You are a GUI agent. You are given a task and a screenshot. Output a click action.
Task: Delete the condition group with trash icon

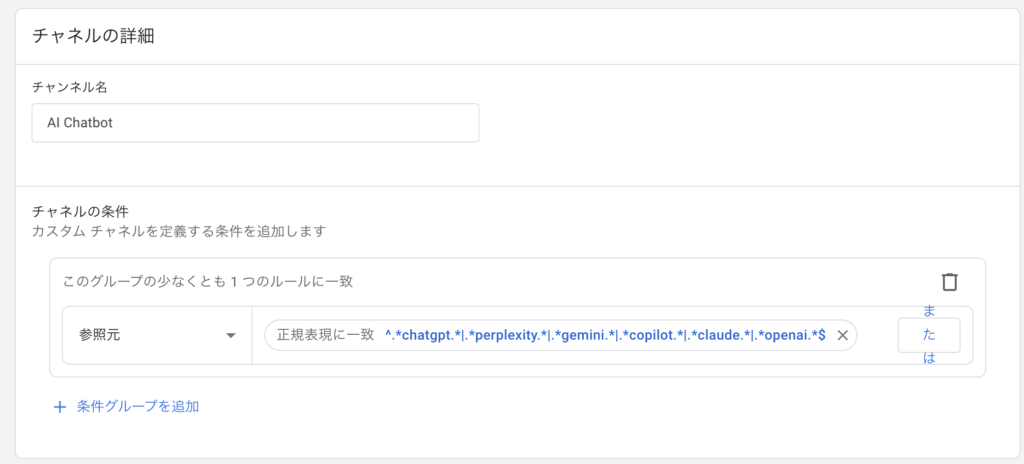tap(949, 282)
